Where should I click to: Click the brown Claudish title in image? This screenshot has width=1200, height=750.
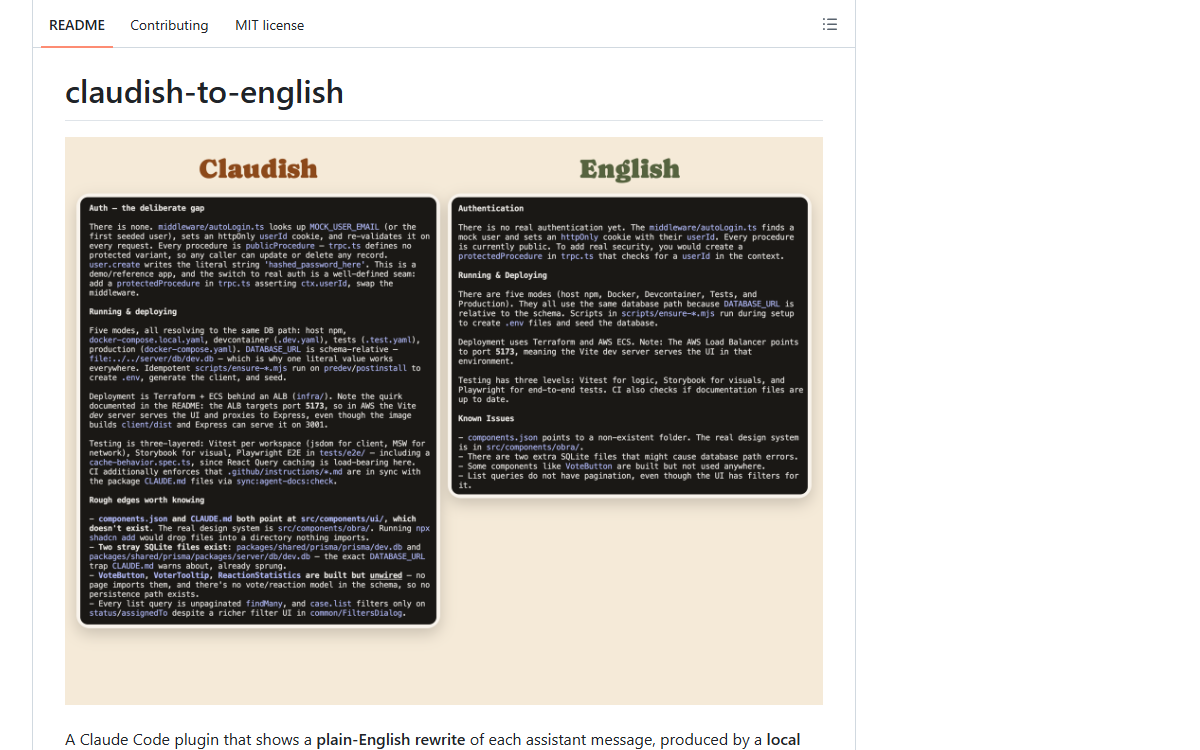(x=258, y=168)
